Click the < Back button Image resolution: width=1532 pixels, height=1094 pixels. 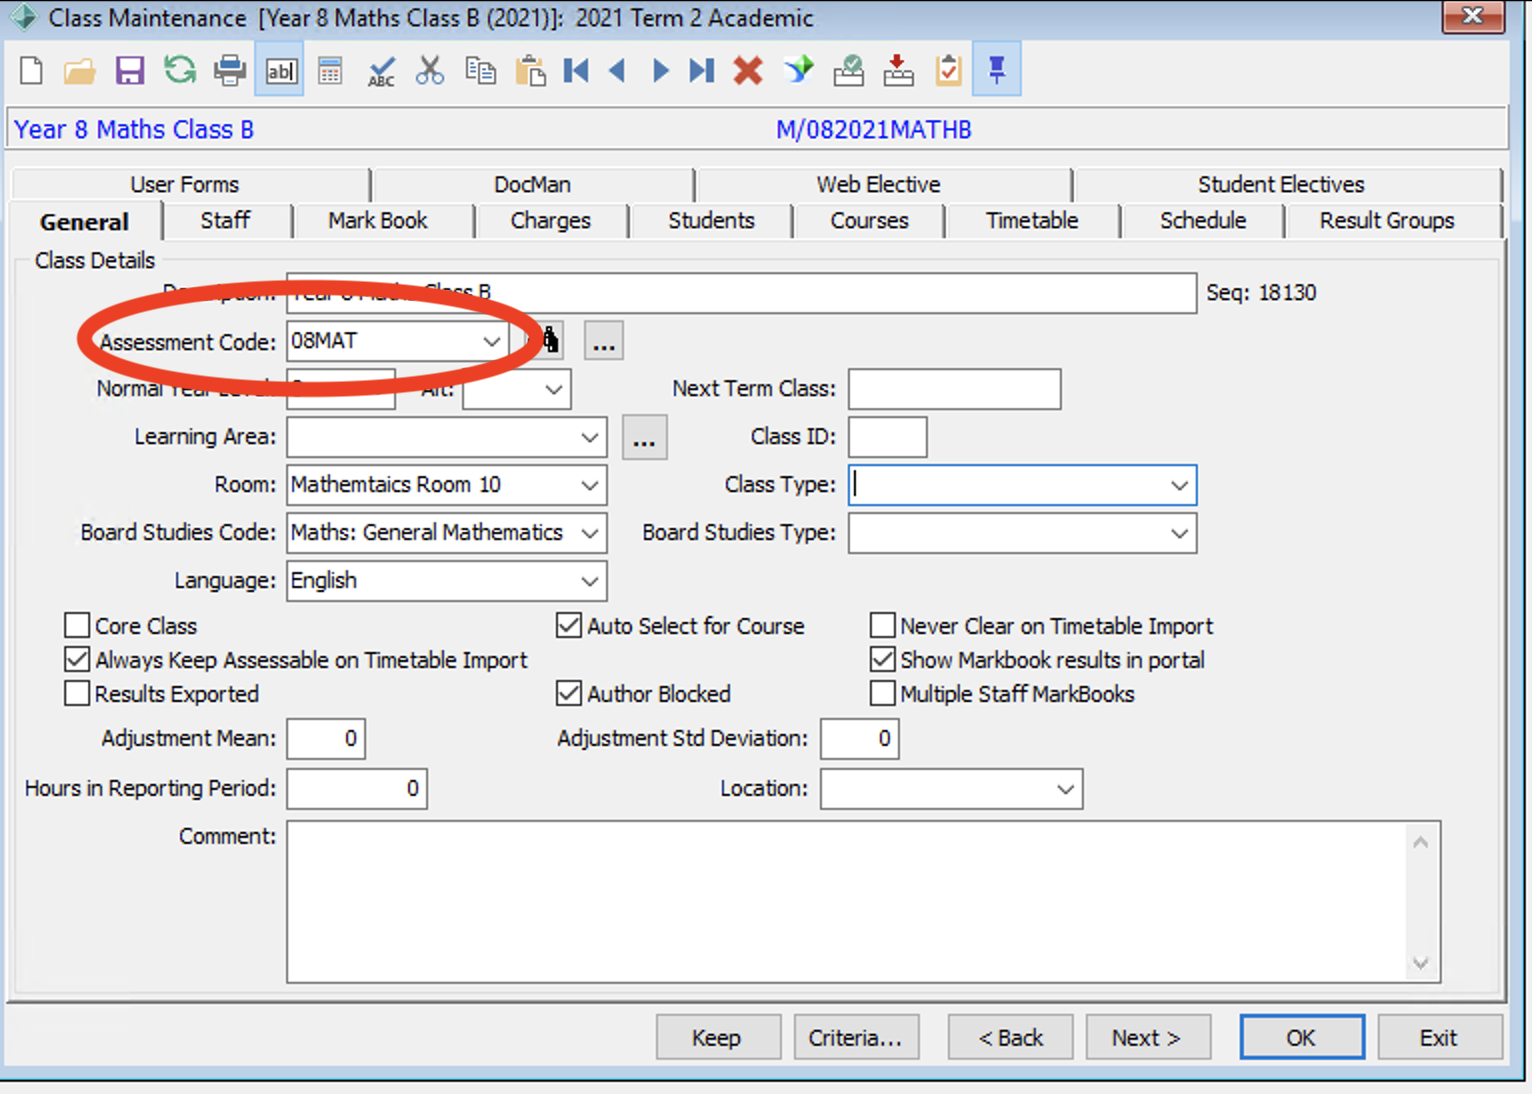pyautogui.click(x=1010, y=1037)
